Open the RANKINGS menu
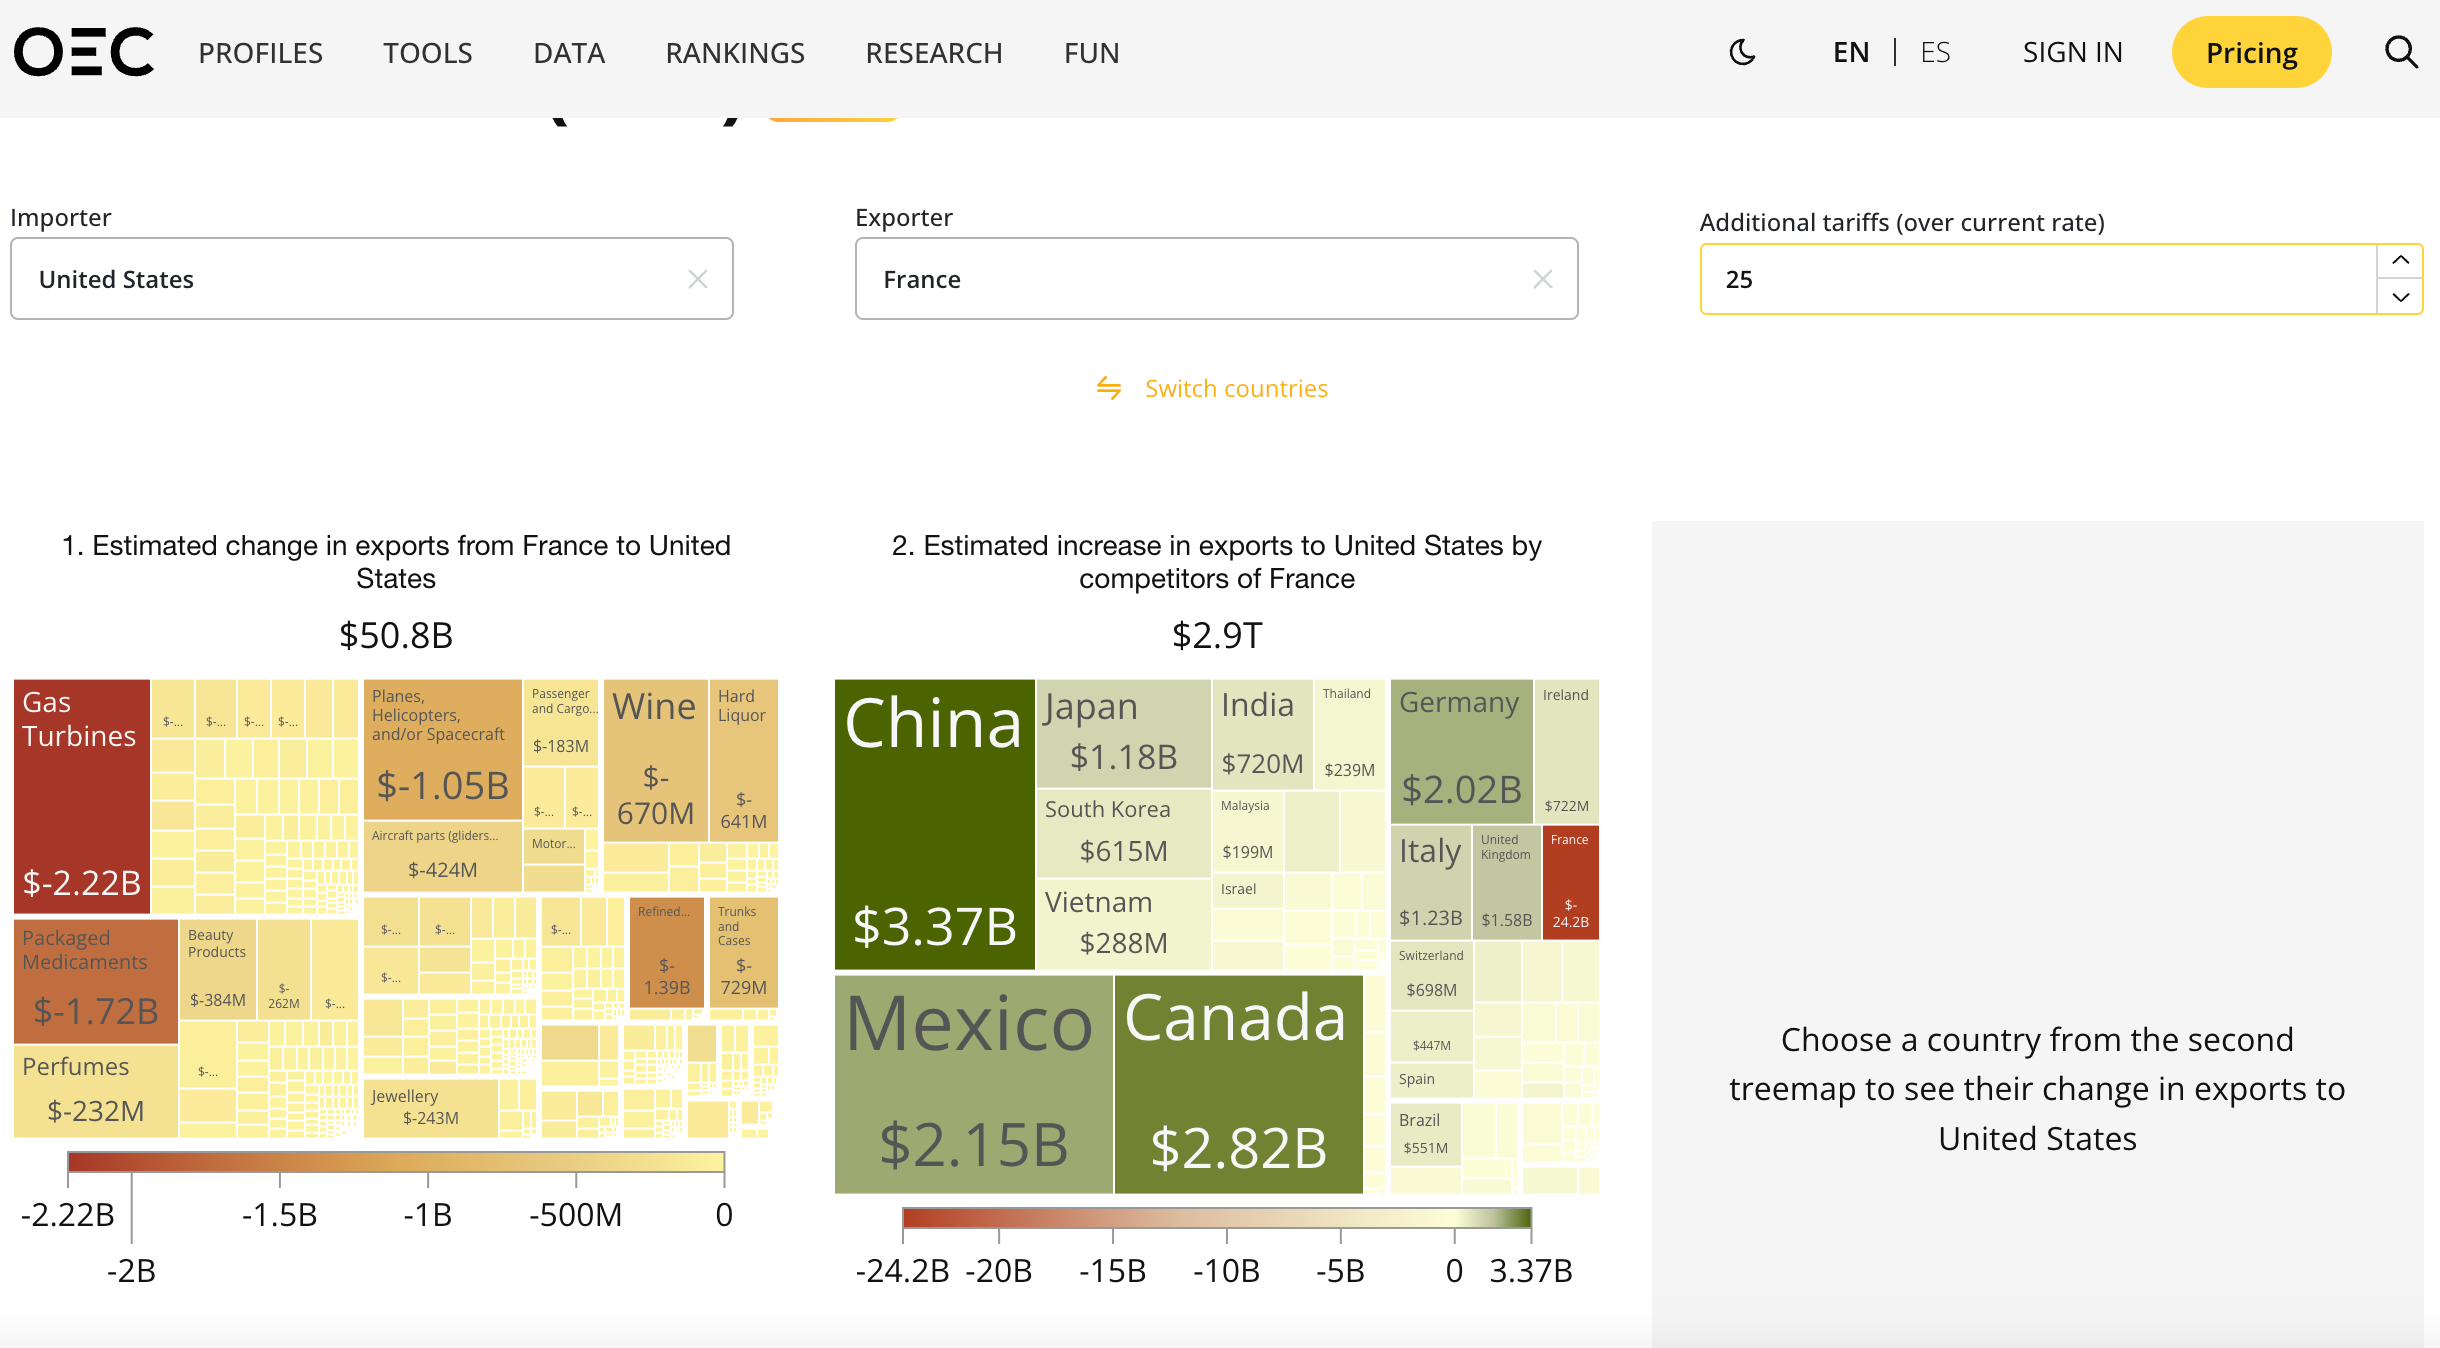The height and width of the screenshot is (1348, 2440). pos(735,52)
